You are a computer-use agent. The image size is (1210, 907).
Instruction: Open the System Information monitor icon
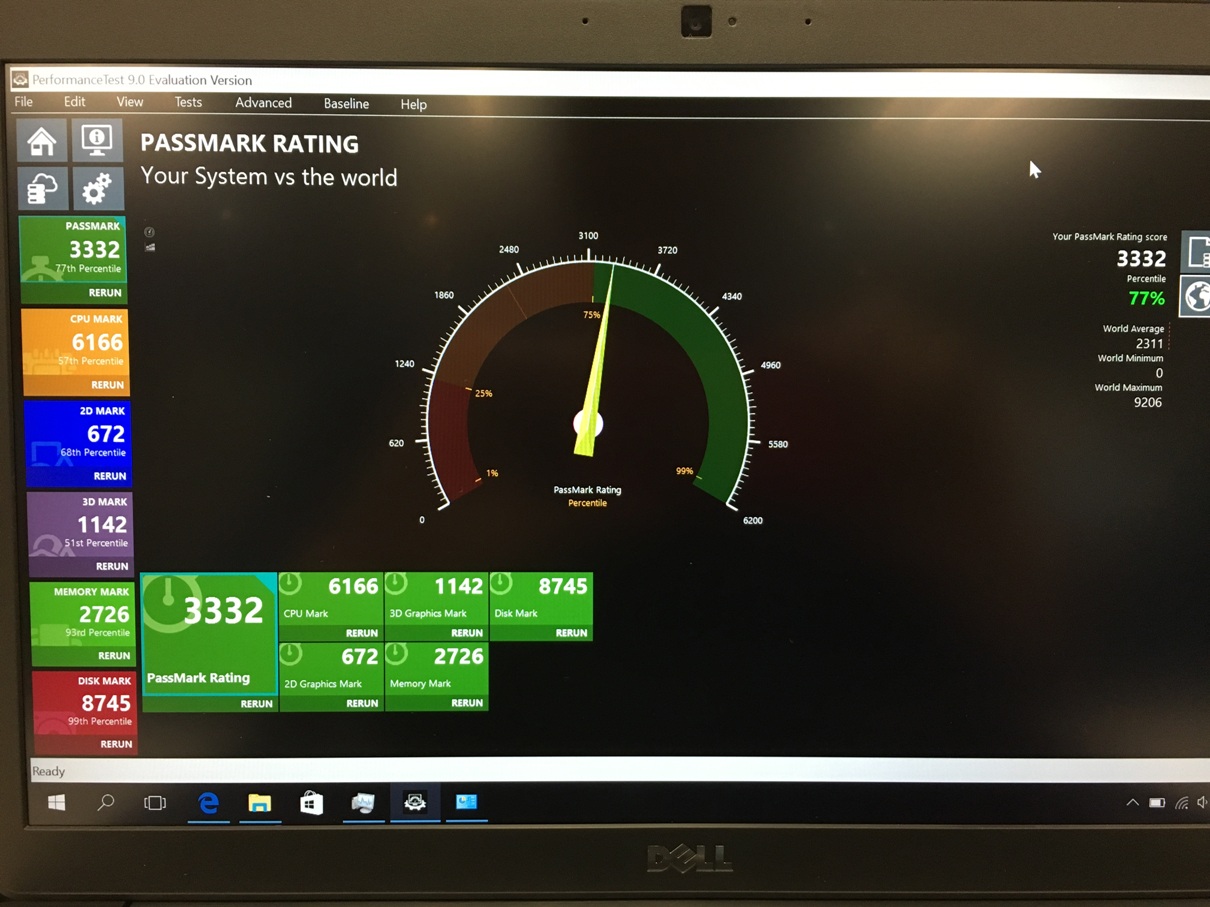97,141
